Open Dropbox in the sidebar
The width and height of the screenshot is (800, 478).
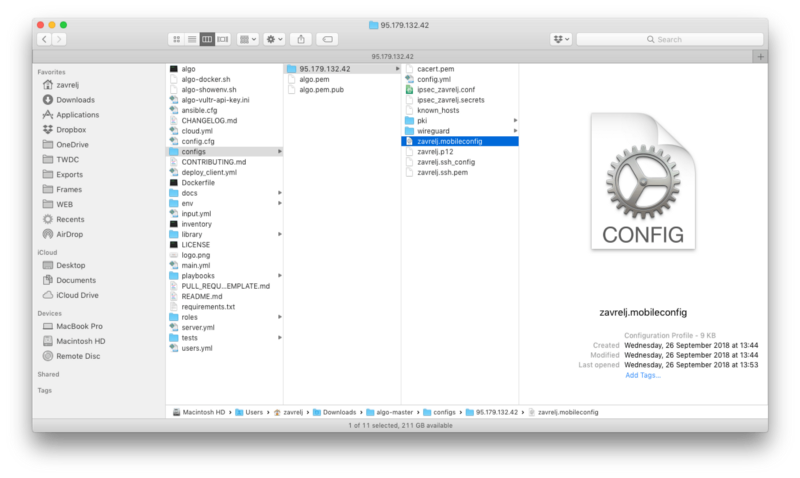tap(71, 130)
